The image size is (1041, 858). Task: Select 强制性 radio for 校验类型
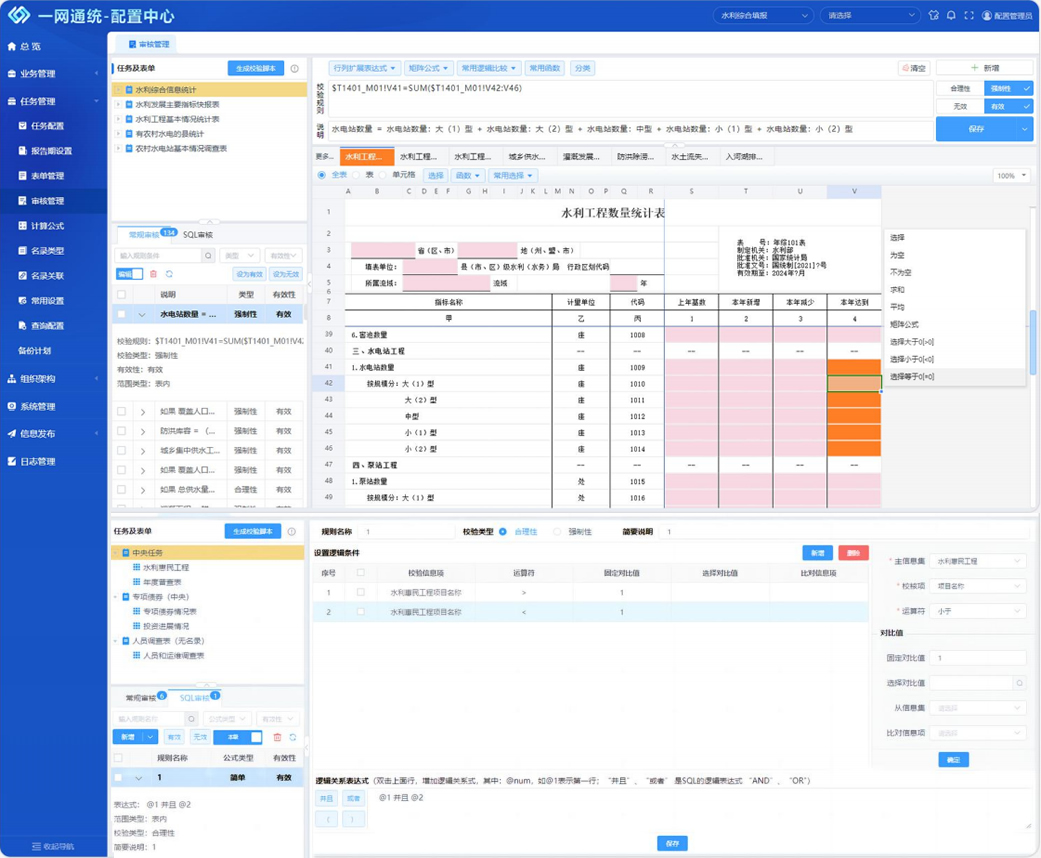click(x=558, y=532)
